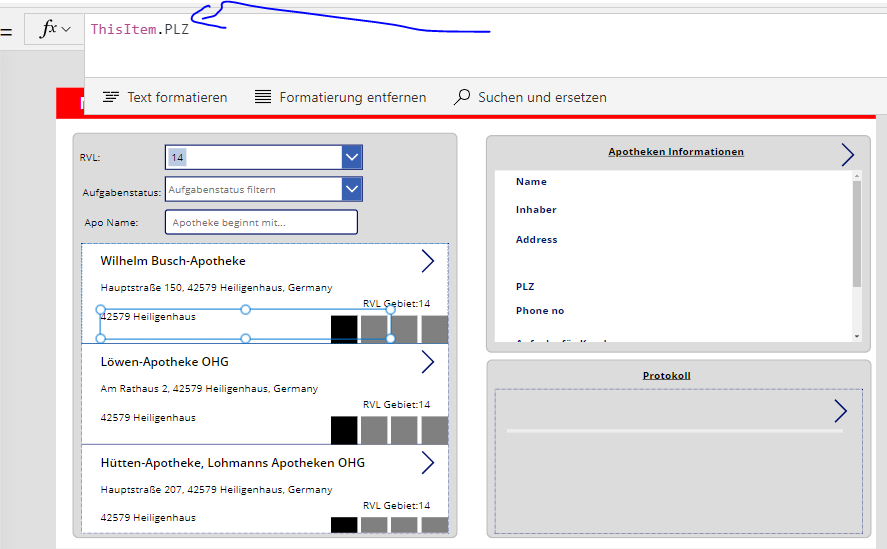887x549 pixels.
Task: Click Formatierung entfernen button
Action: 340,97
